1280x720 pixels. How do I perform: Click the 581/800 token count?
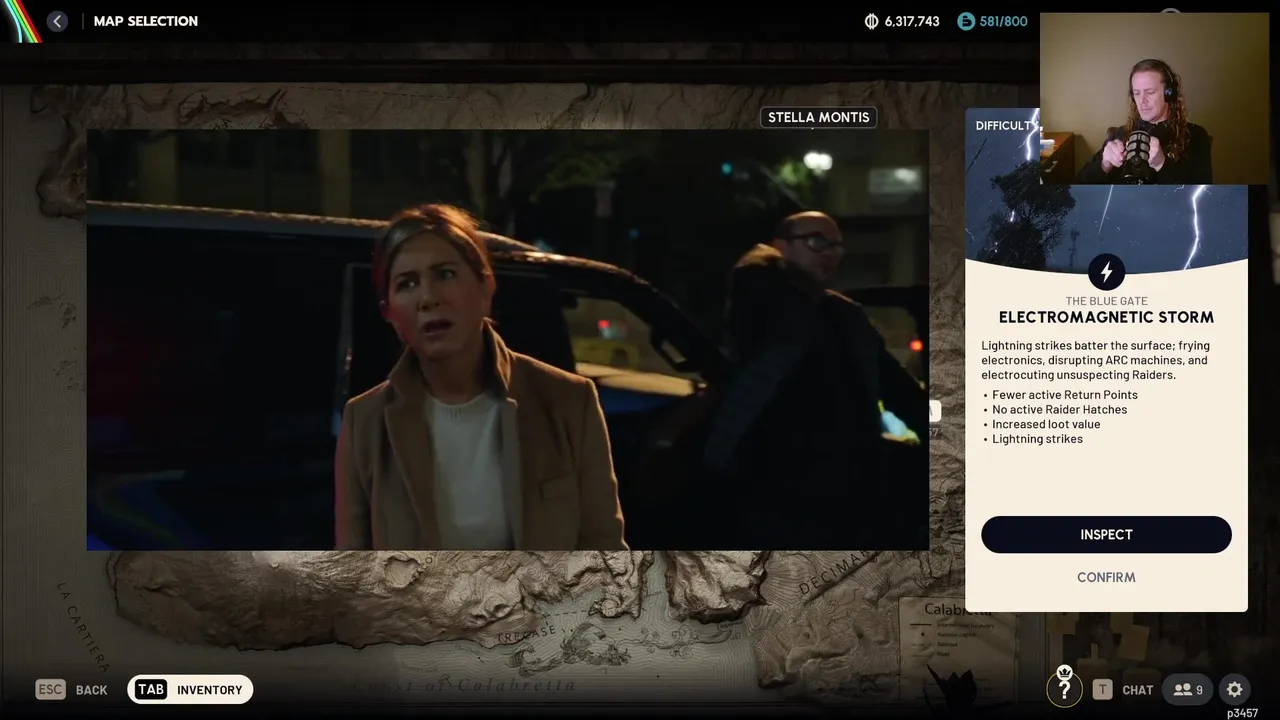(x=1004, y=21)
